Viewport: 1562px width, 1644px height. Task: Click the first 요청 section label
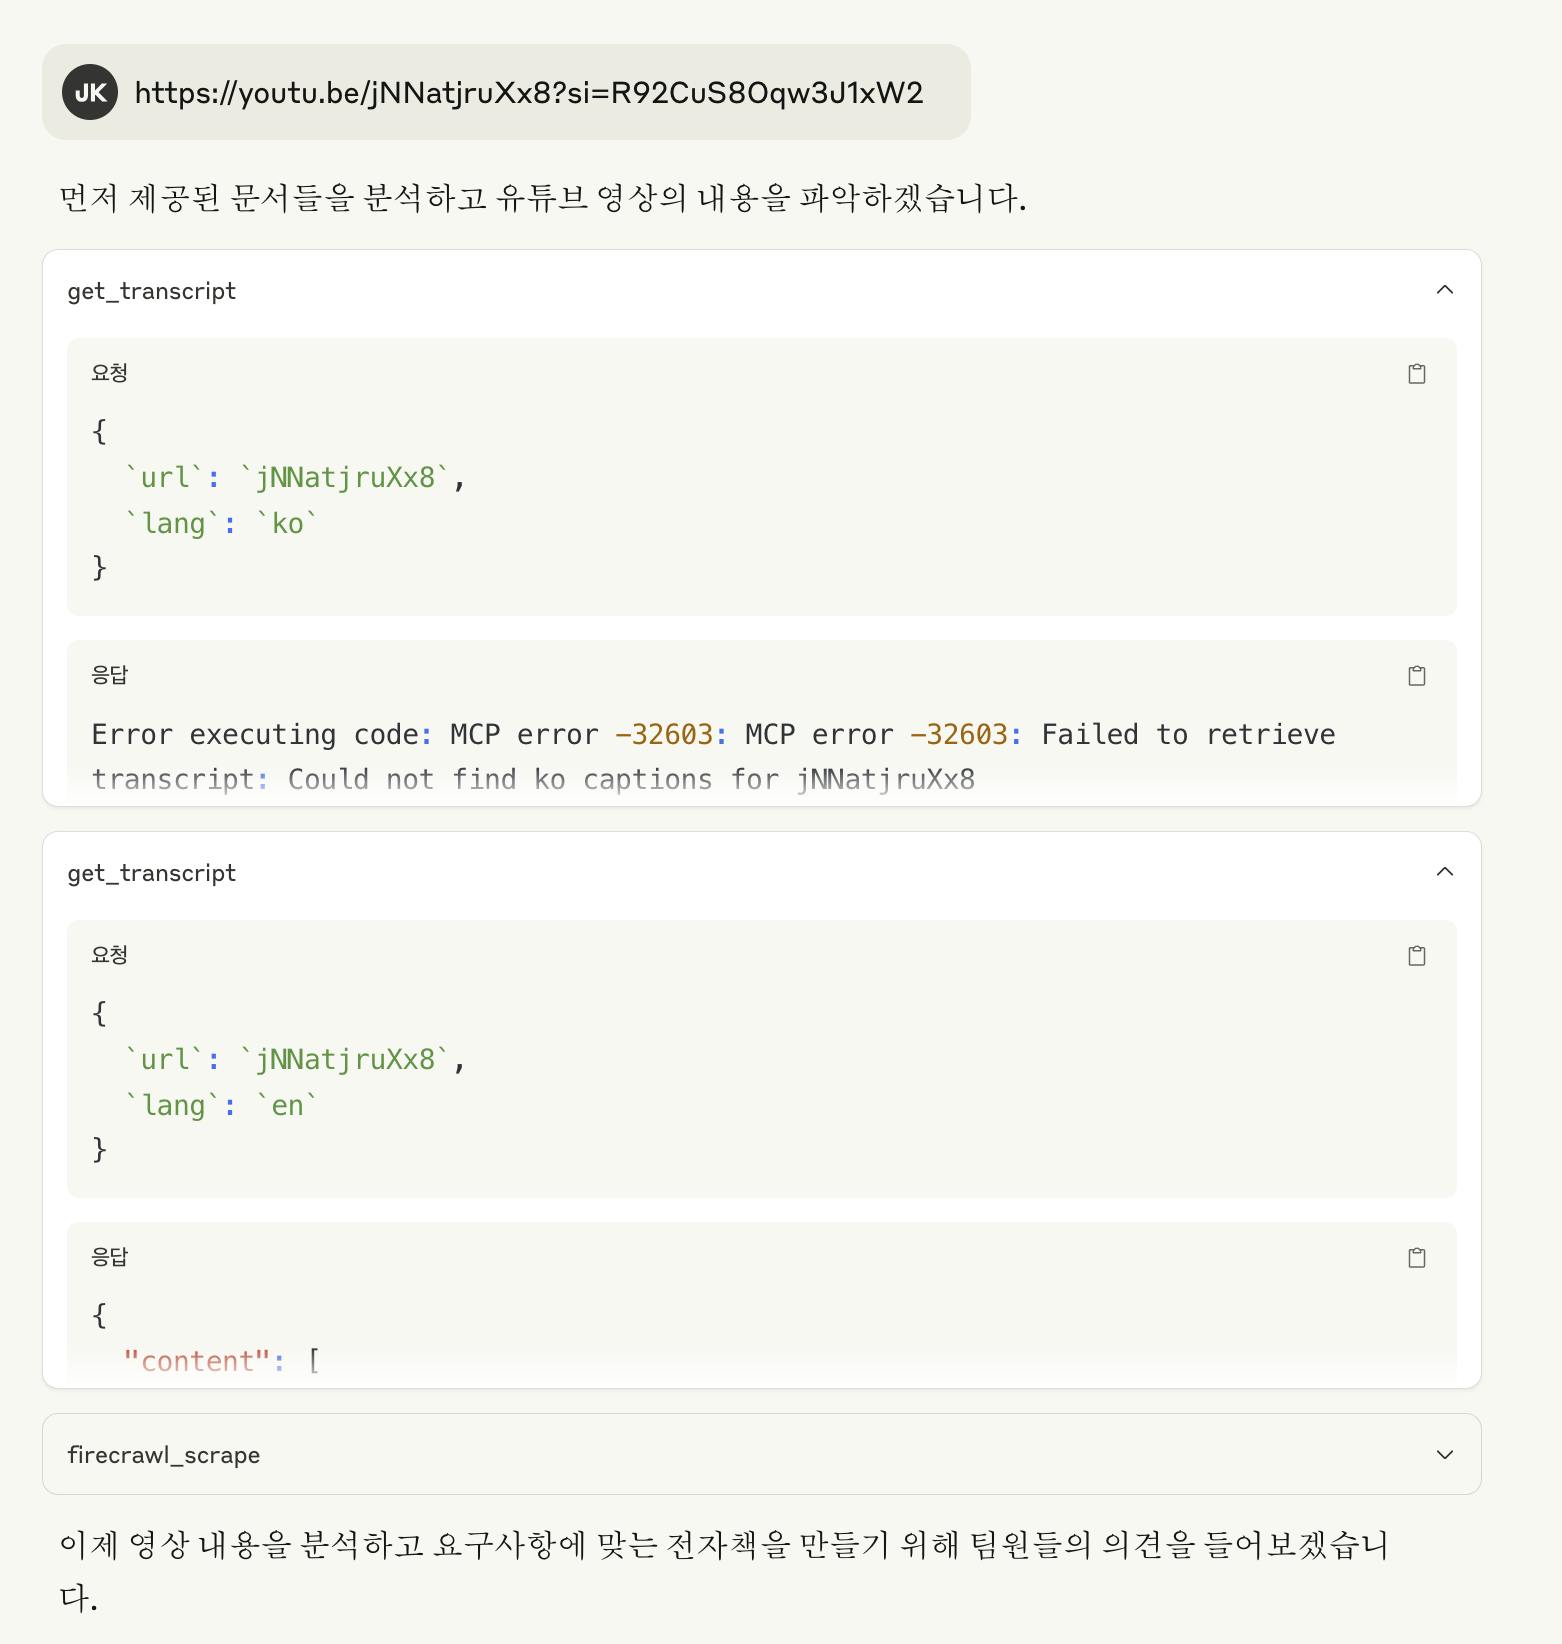click(x=109, y=373)
